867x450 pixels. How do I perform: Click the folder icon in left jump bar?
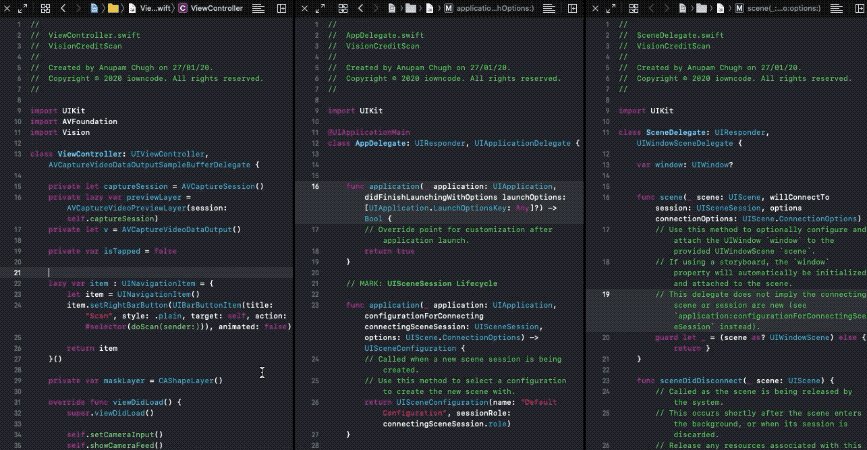click(113, 7)
